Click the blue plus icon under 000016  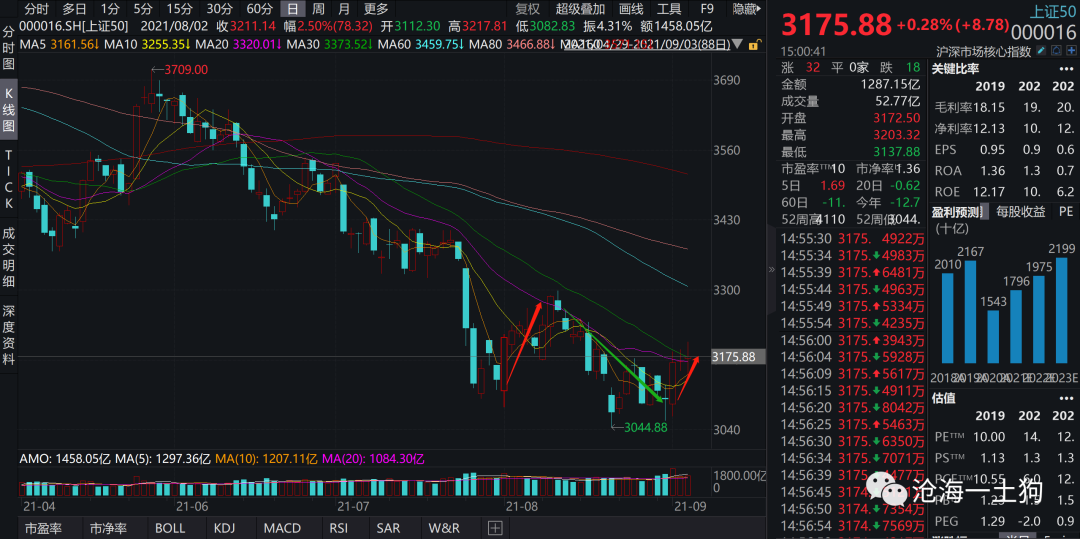tap(1069, 51)
